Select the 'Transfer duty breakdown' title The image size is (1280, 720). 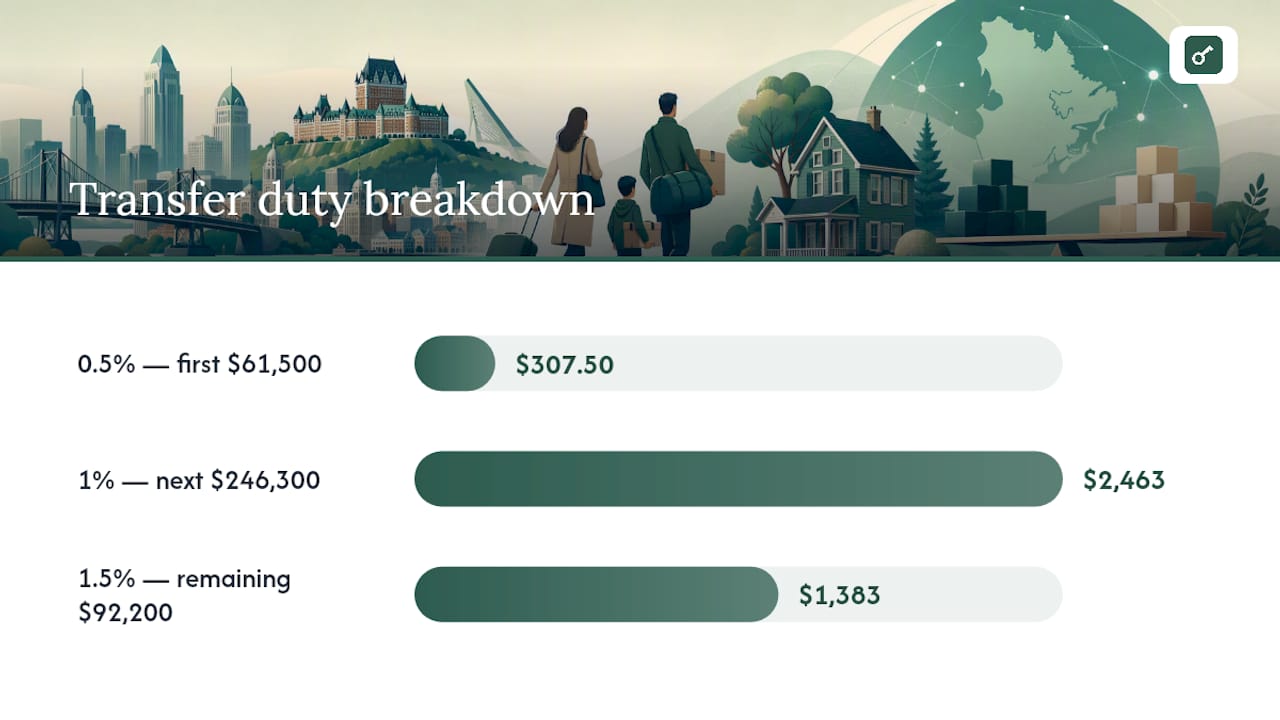(x=332, y=199)
